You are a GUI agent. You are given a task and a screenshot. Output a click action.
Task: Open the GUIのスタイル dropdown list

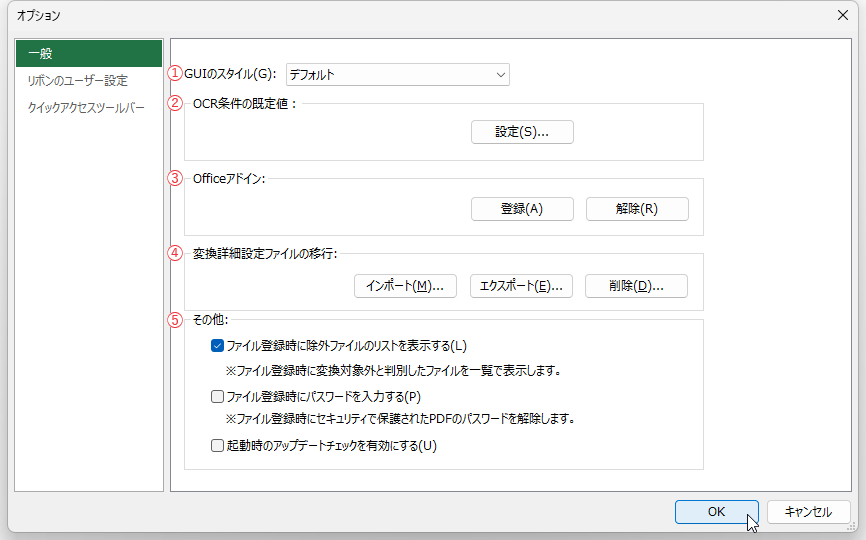point(398,75)
